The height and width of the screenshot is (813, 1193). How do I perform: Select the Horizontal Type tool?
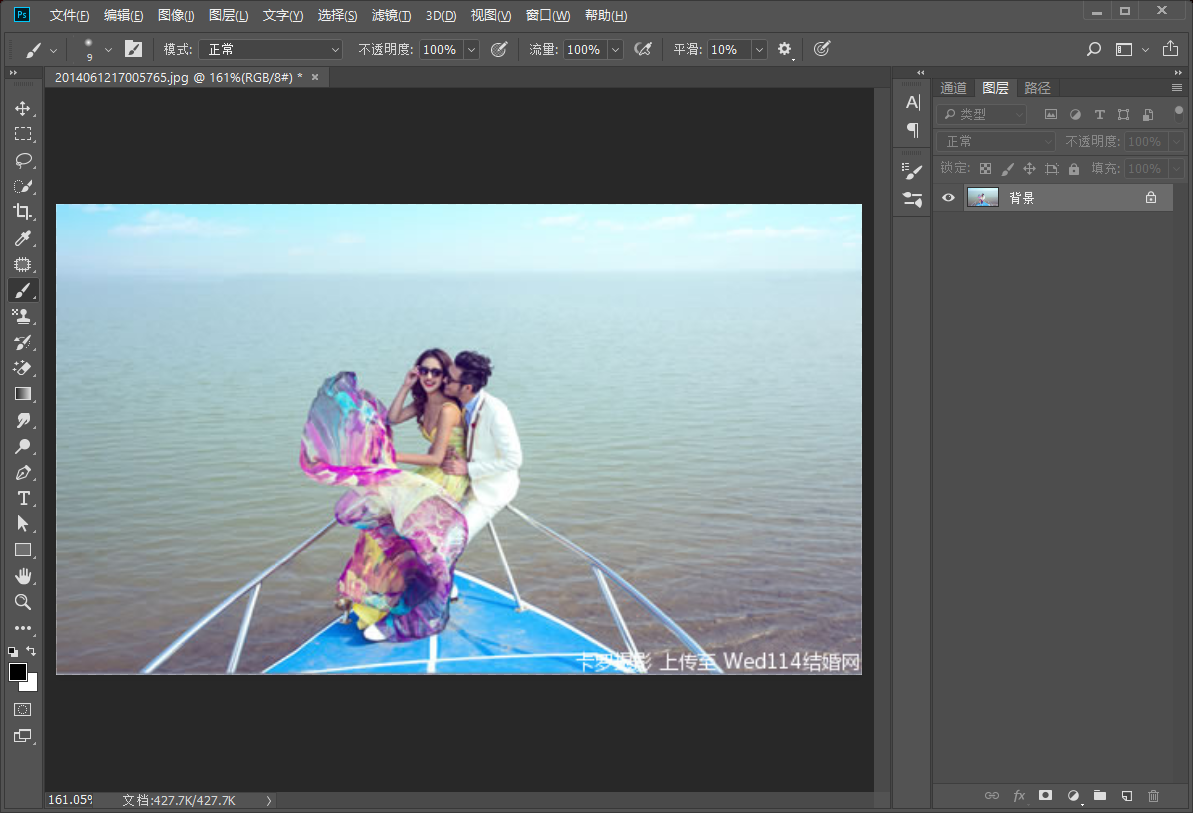pos(23,498)
